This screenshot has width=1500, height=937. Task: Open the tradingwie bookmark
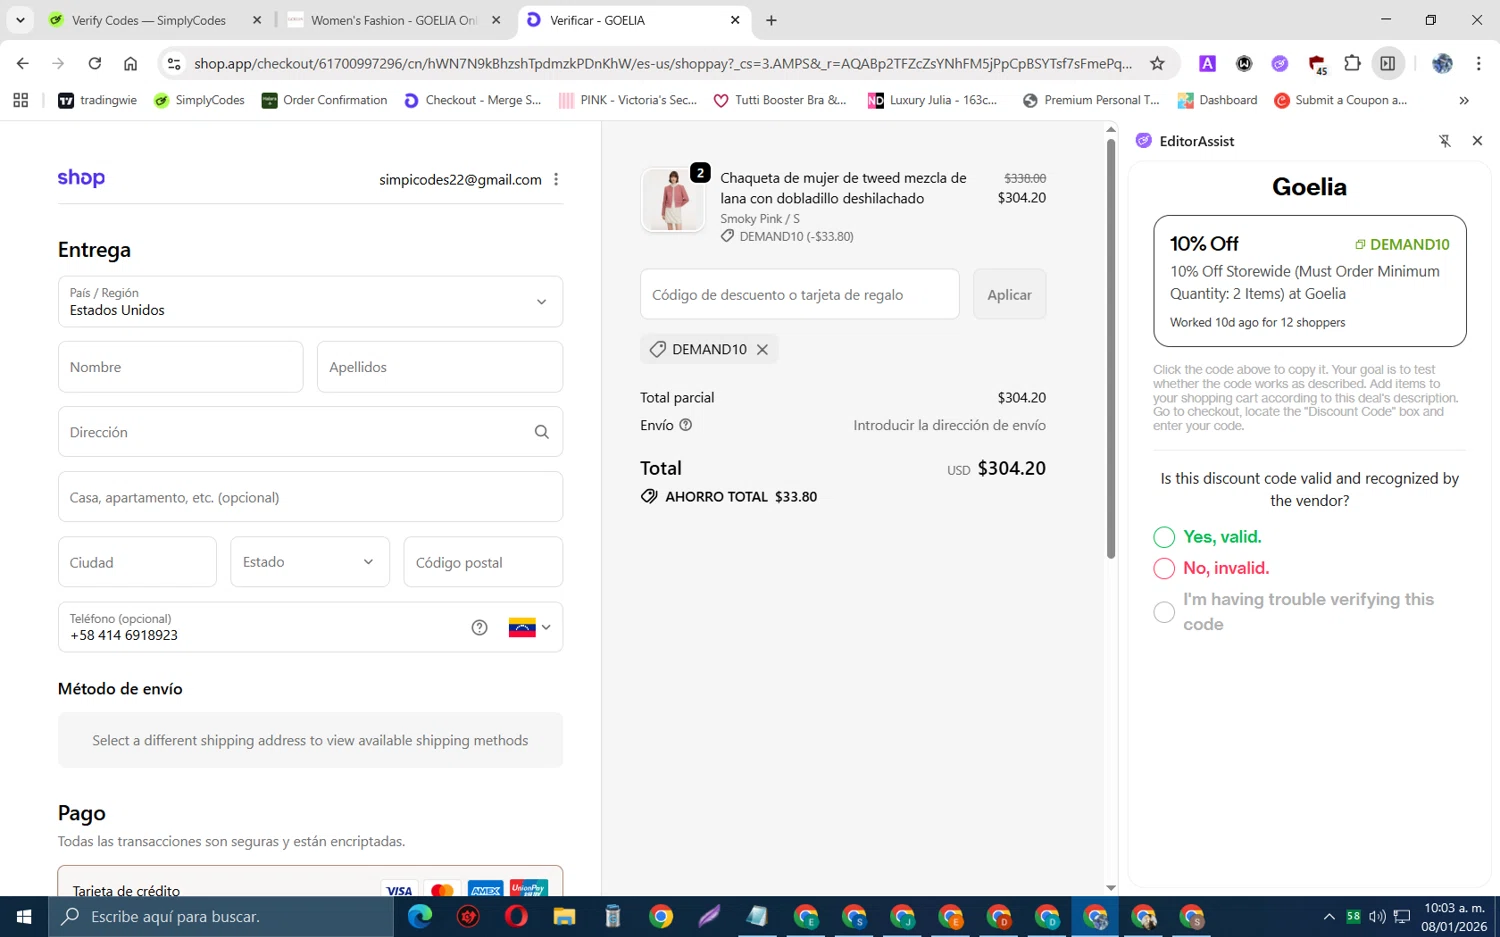[x=97, y=100]
